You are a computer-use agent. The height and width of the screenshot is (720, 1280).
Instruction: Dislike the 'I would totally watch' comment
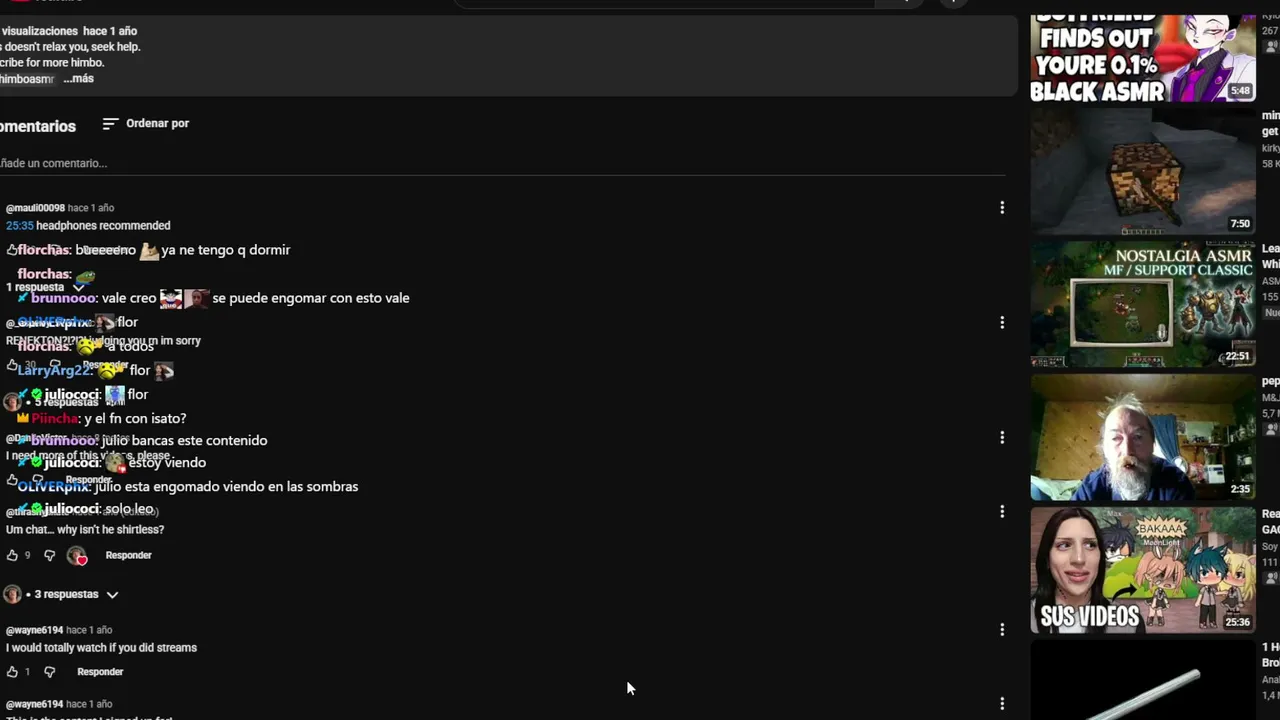[49, 672]
